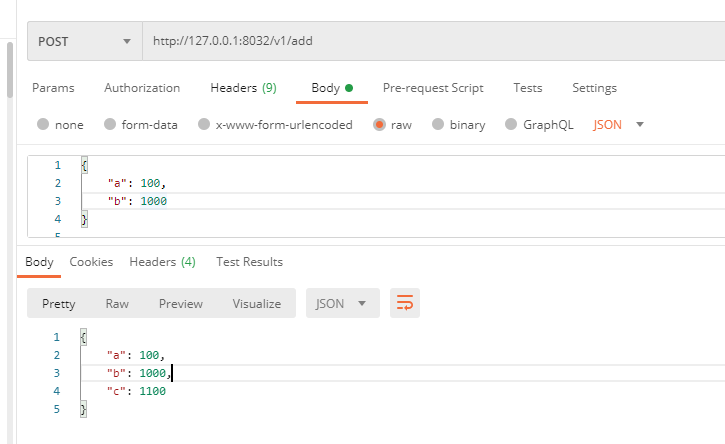Click line number 5 in response viewer
725x444 pixels.
coord(56,409)
